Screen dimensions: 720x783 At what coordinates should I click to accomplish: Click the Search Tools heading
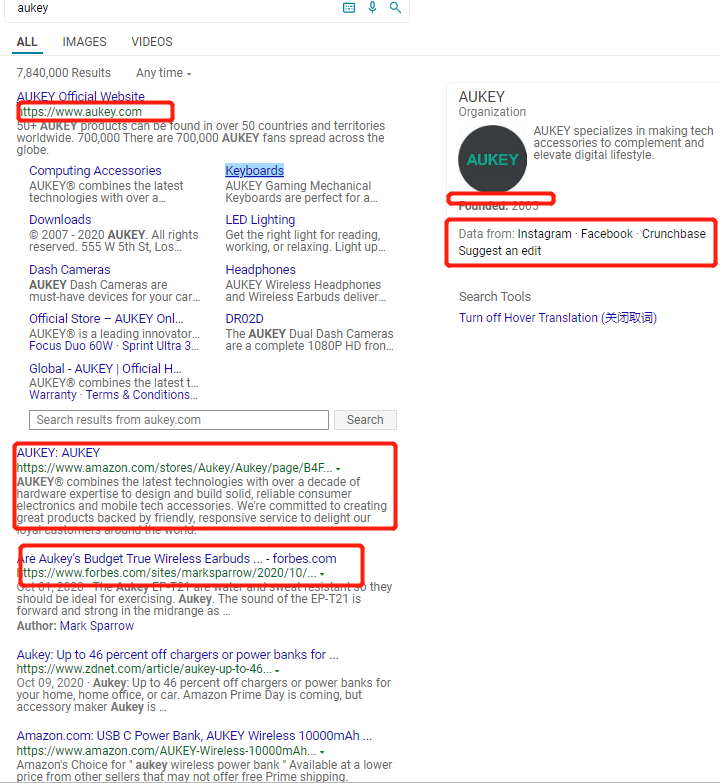click(x=495, y=297)
